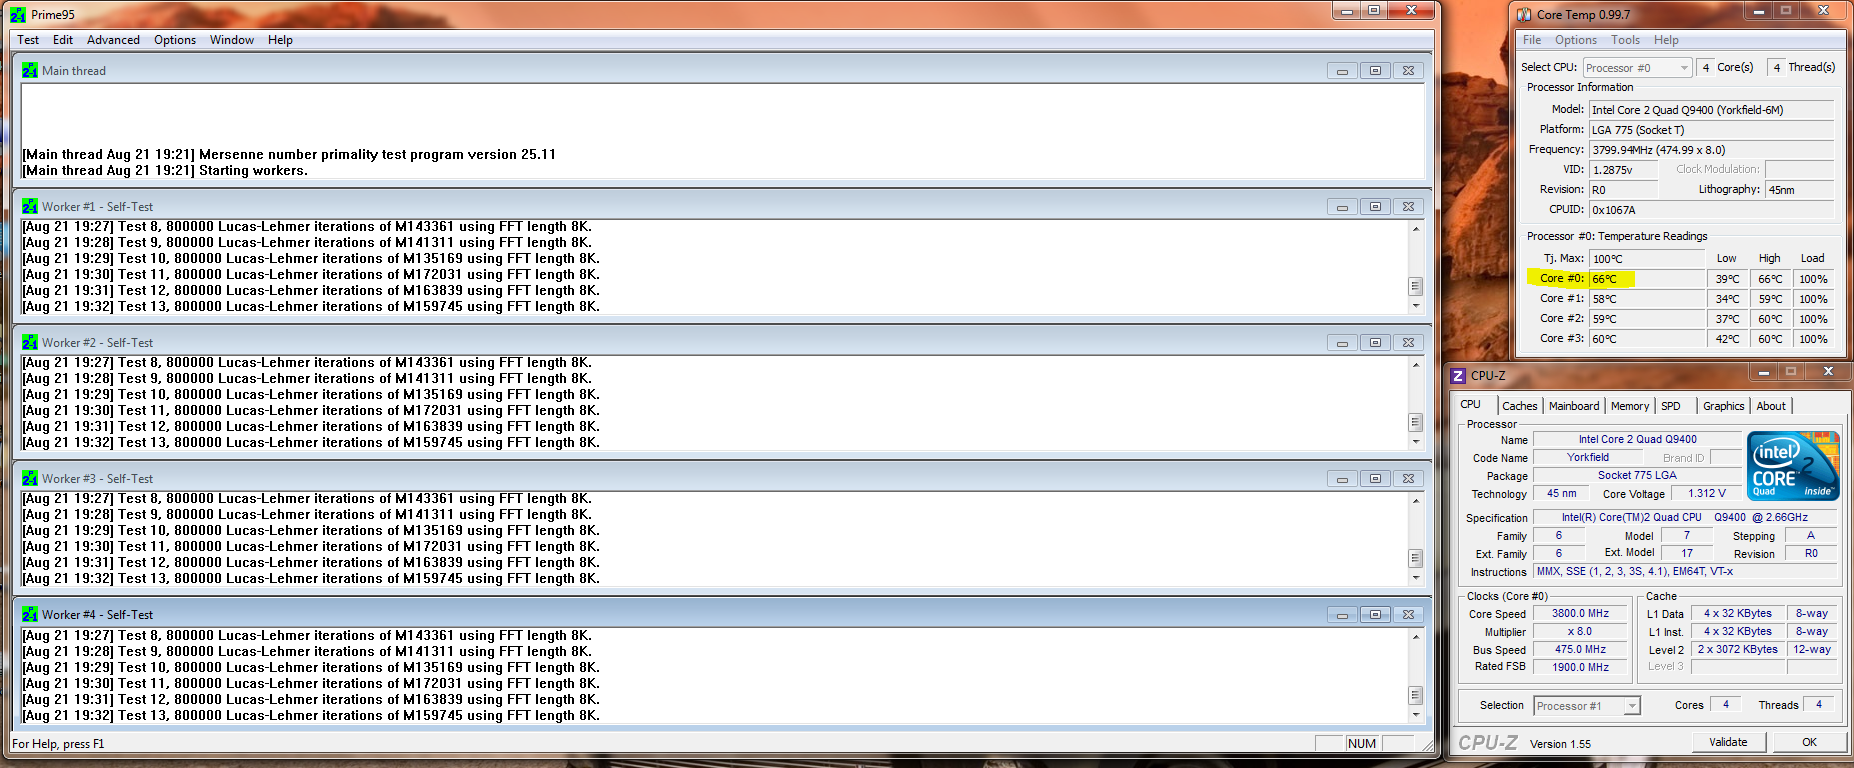Minimize the Worker #3 Self-Test window
This screenshot has width=1854, height=768.
coord(1342,478)
